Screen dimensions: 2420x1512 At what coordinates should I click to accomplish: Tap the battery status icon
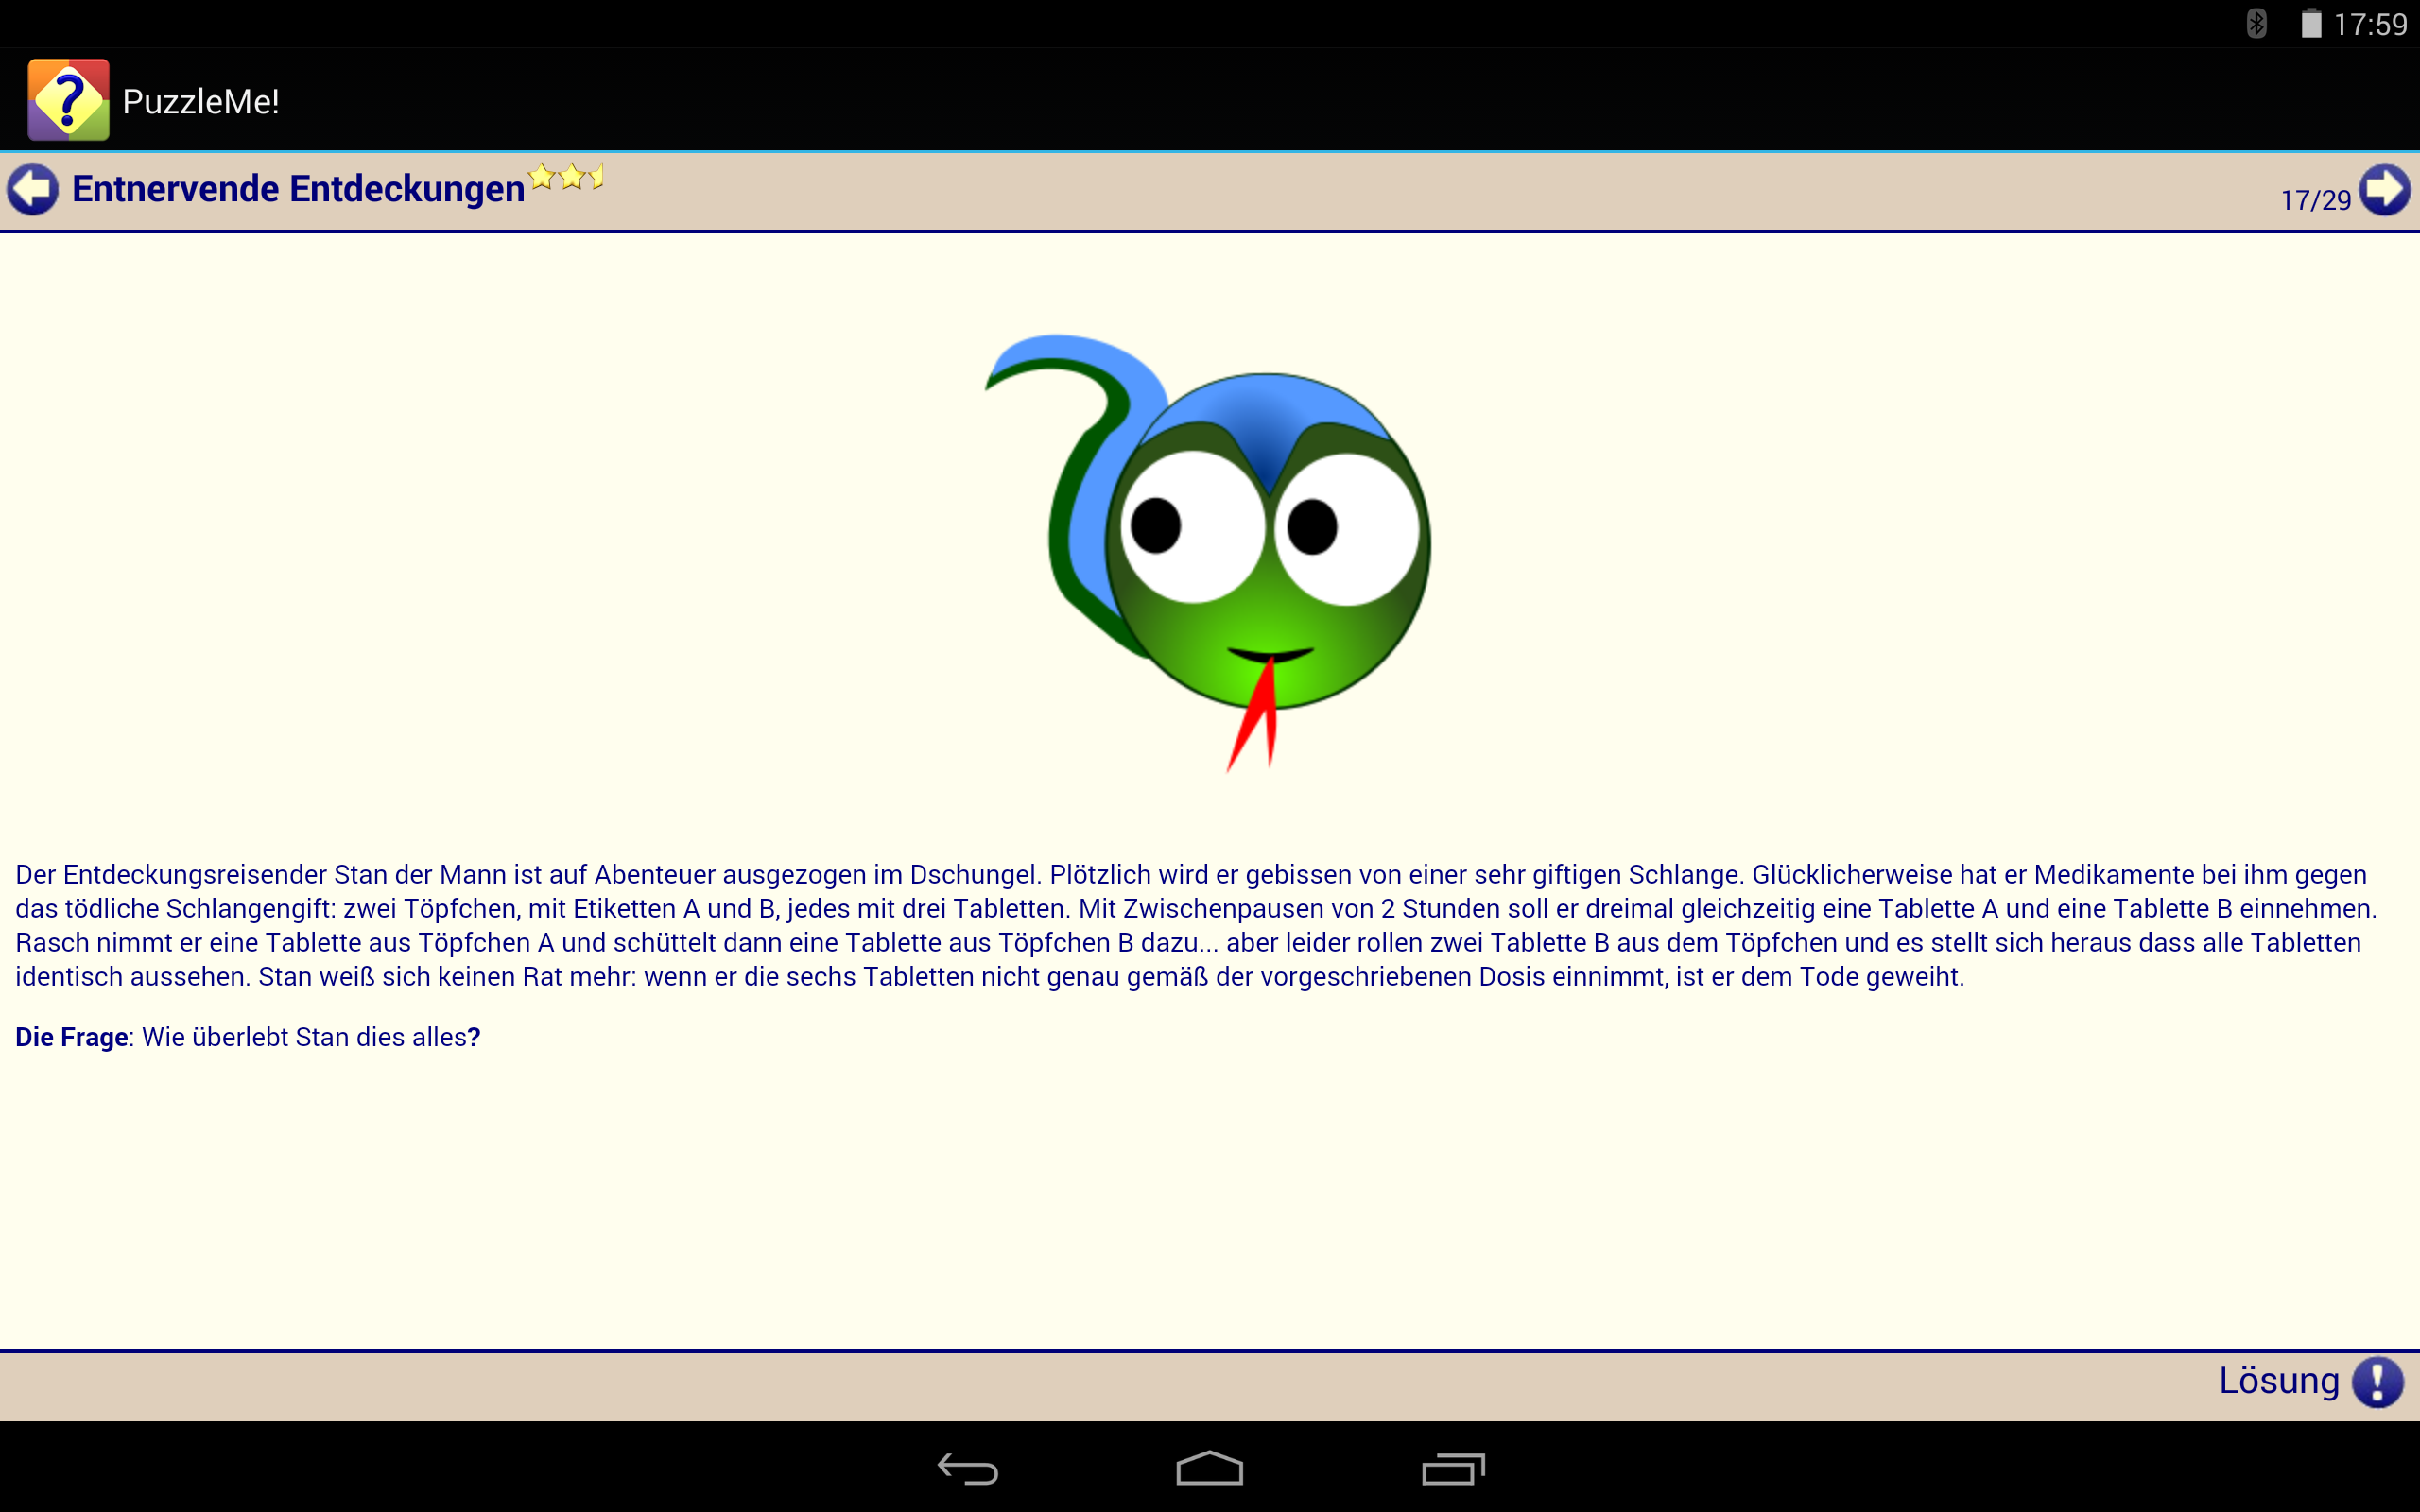pyautogui.click(x=2309, y=24)
